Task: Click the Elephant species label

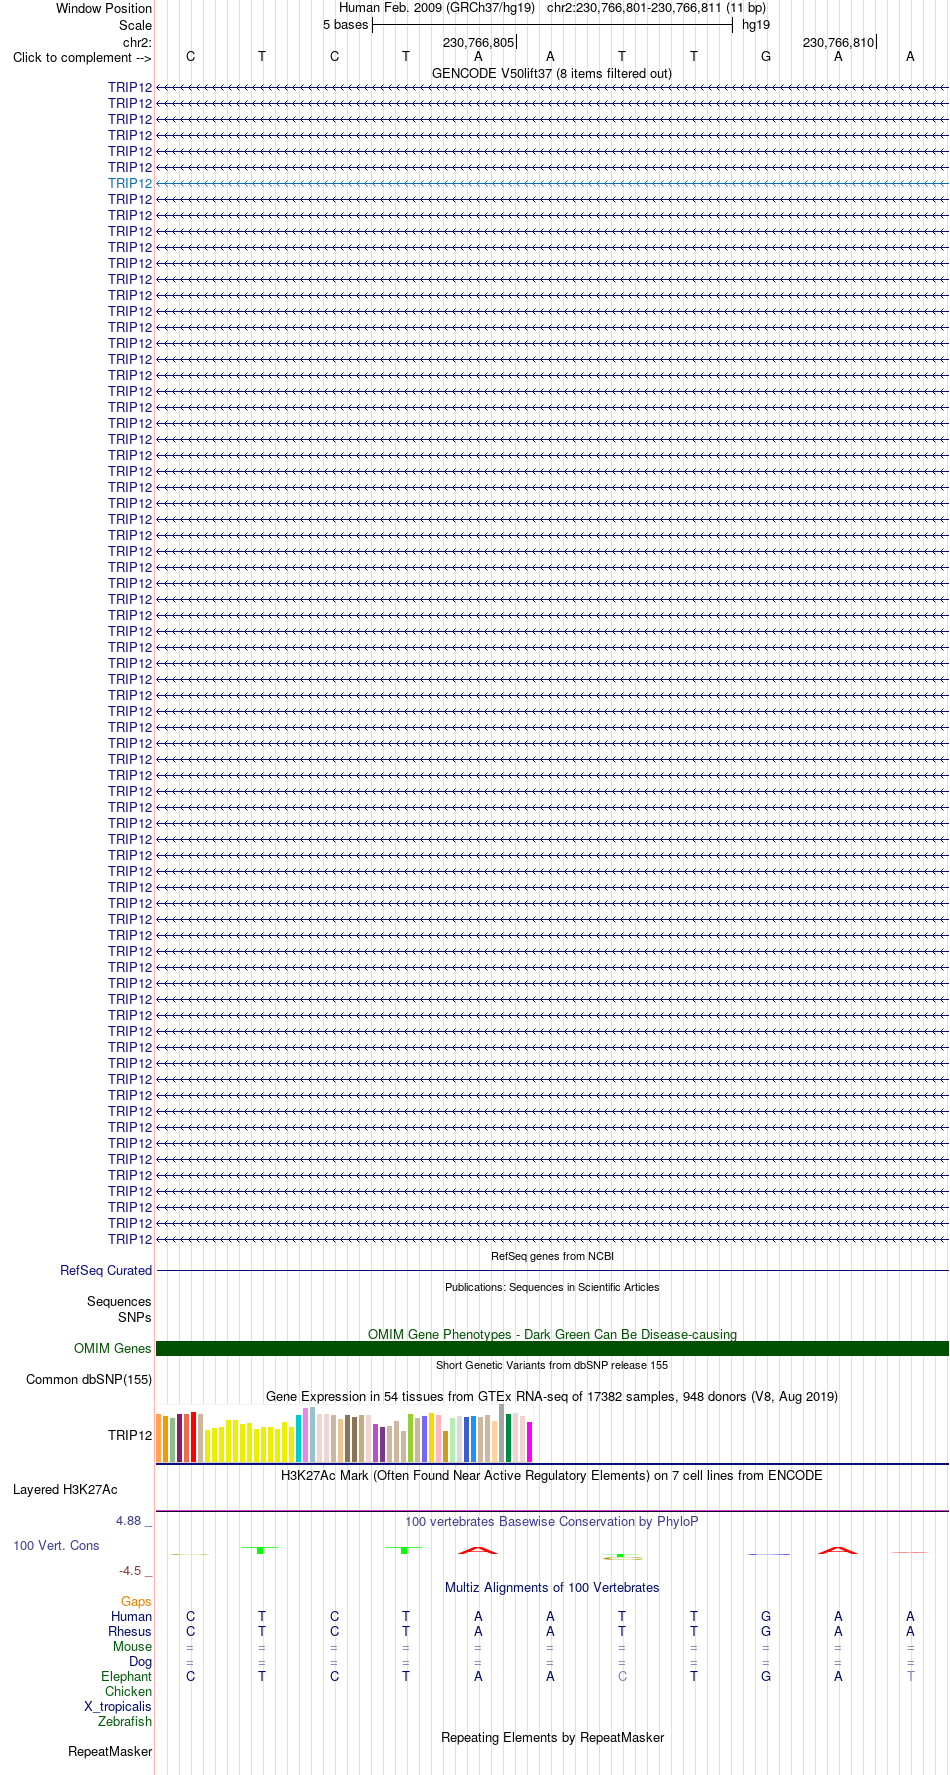Action: click(127, 1676)
